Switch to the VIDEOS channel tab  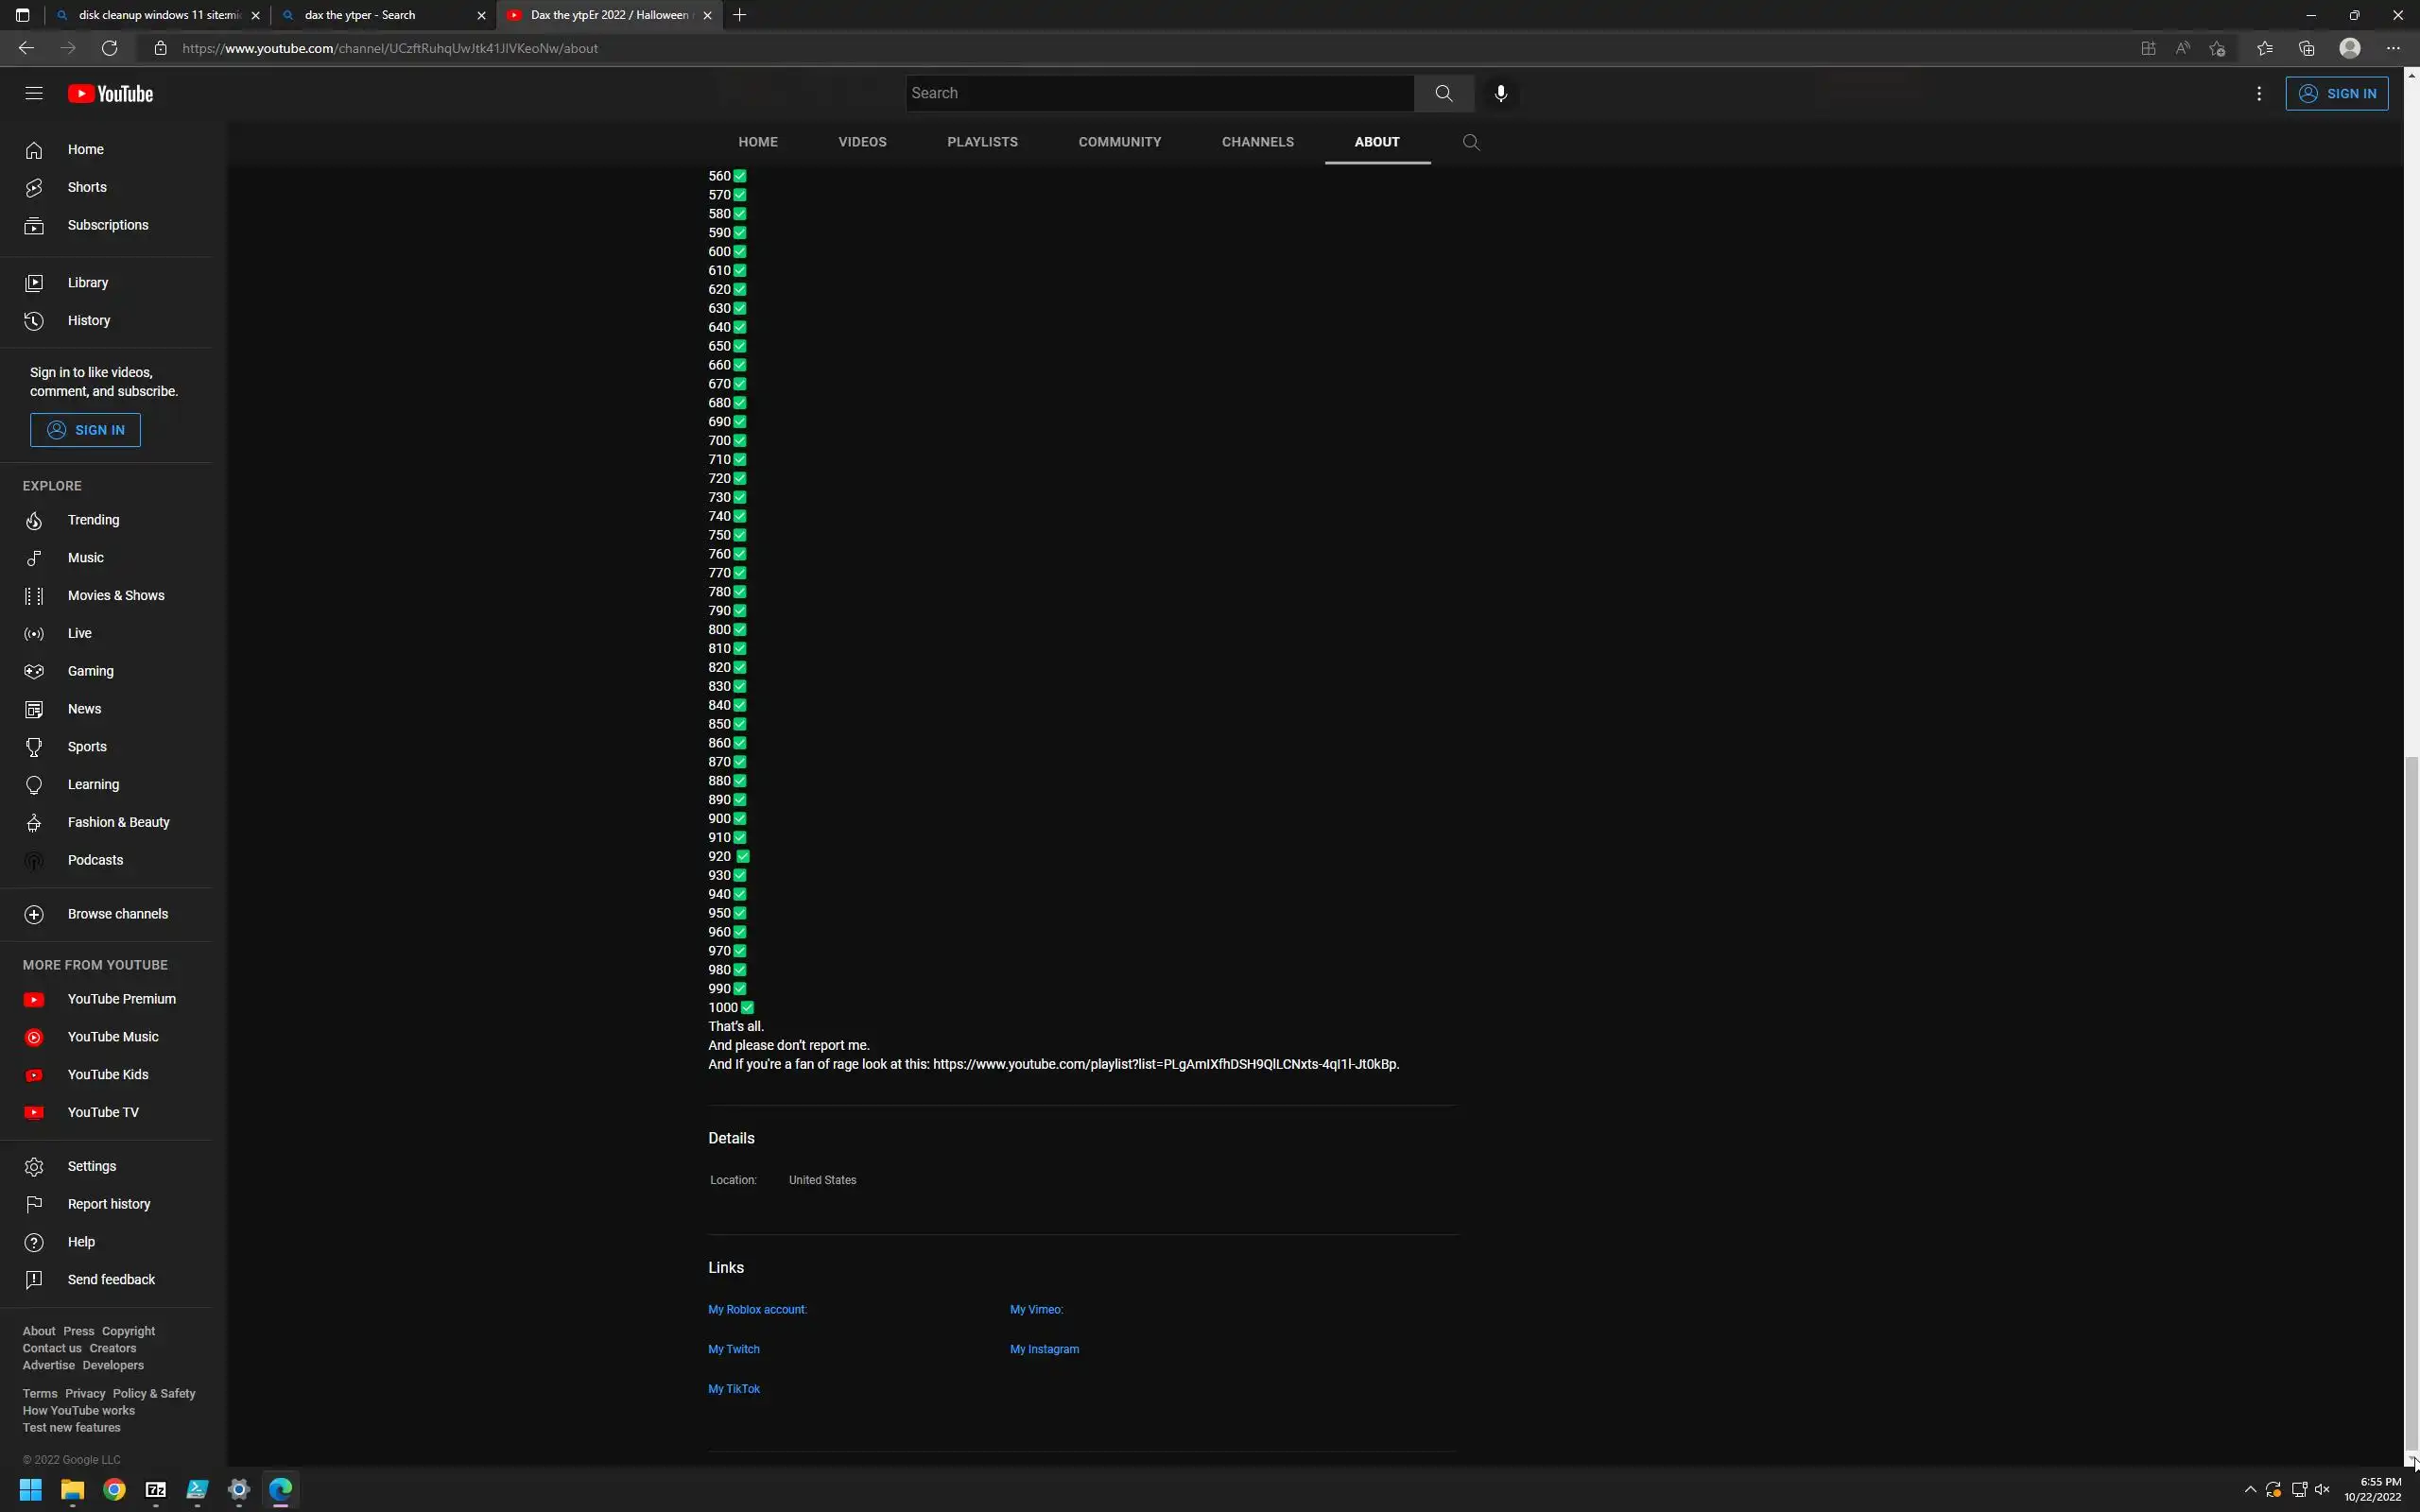(x=862, y=142)
